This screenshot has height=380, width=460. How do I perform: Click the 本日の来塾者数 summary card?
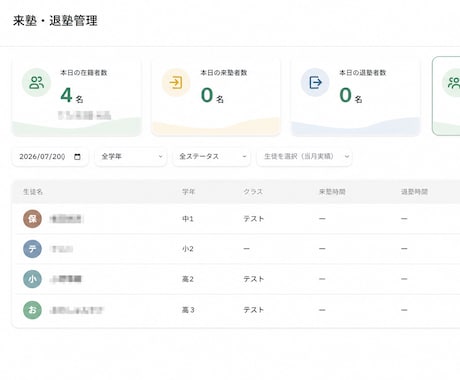(216, 97)
